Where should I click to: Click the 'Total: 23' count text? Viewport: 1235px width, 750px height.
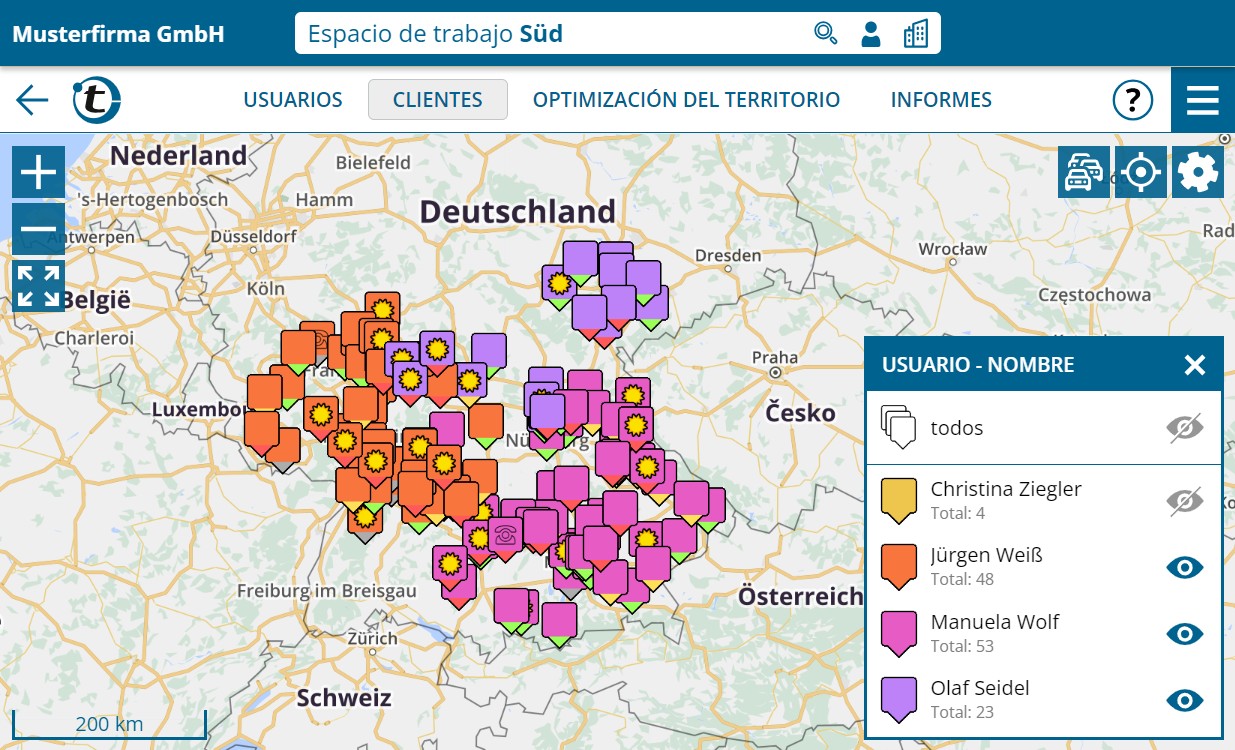coord(962,712)
